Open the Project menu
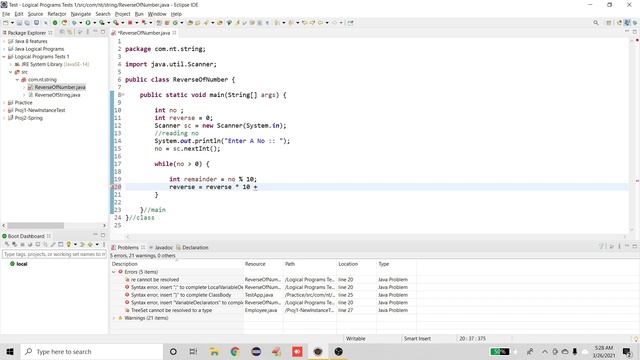Screen dimensions: 640x360 (122, 14)
